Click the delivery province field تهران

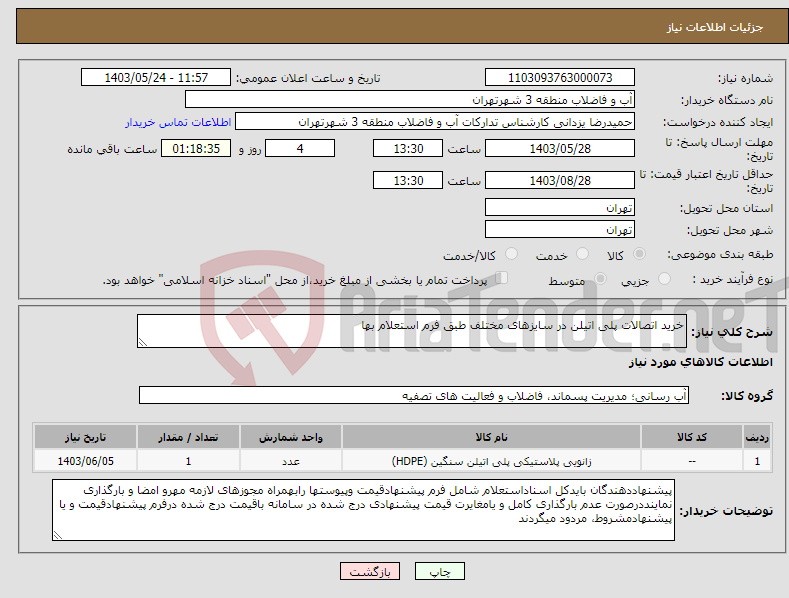coord(560,207)
